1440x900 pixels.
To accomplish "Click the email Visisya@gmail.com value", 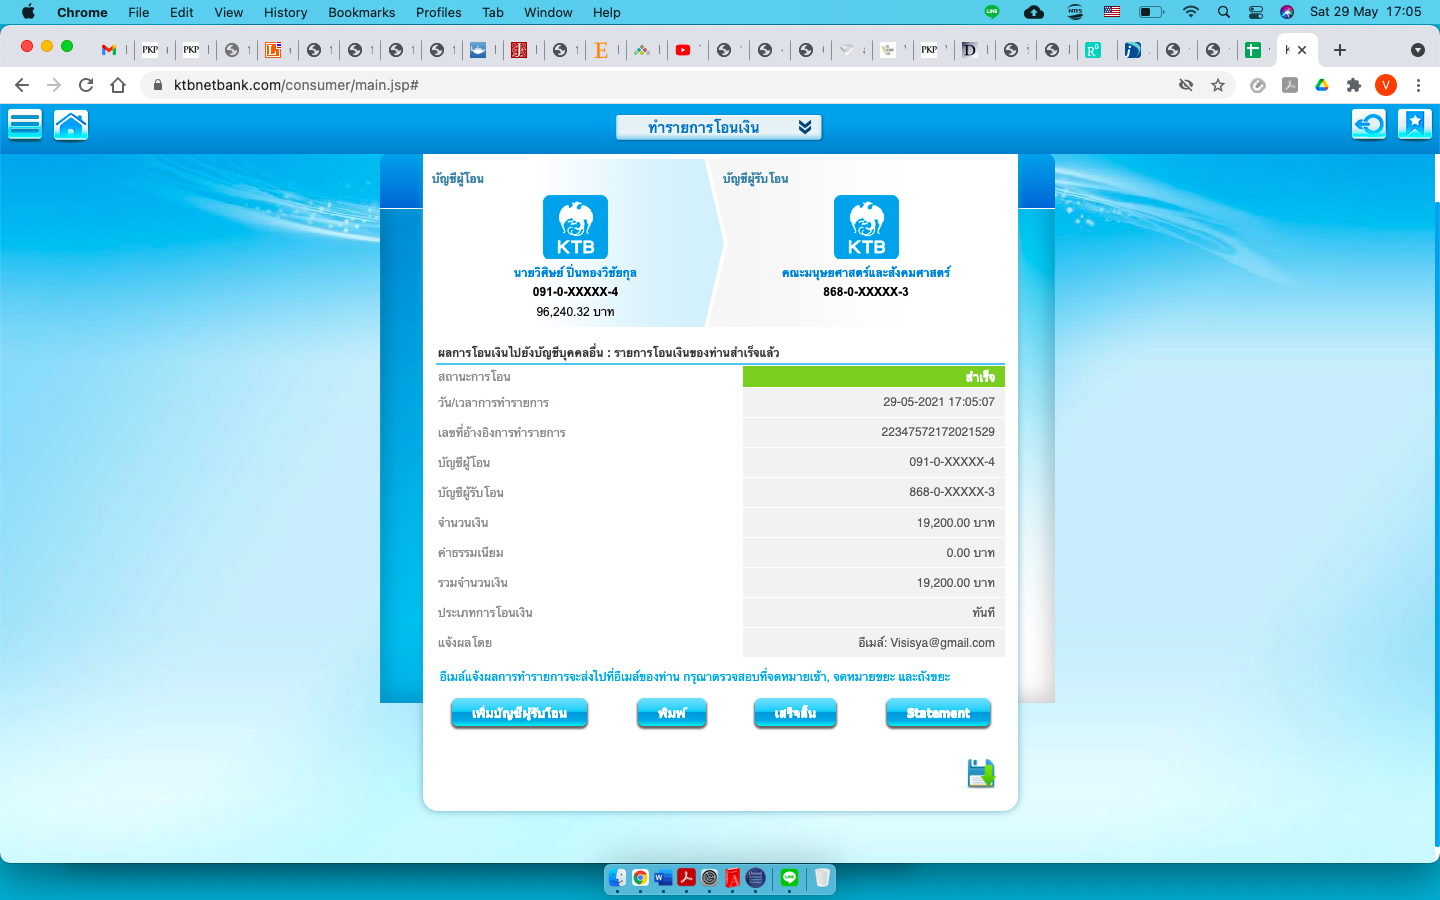I will click(x=942, y=643).
